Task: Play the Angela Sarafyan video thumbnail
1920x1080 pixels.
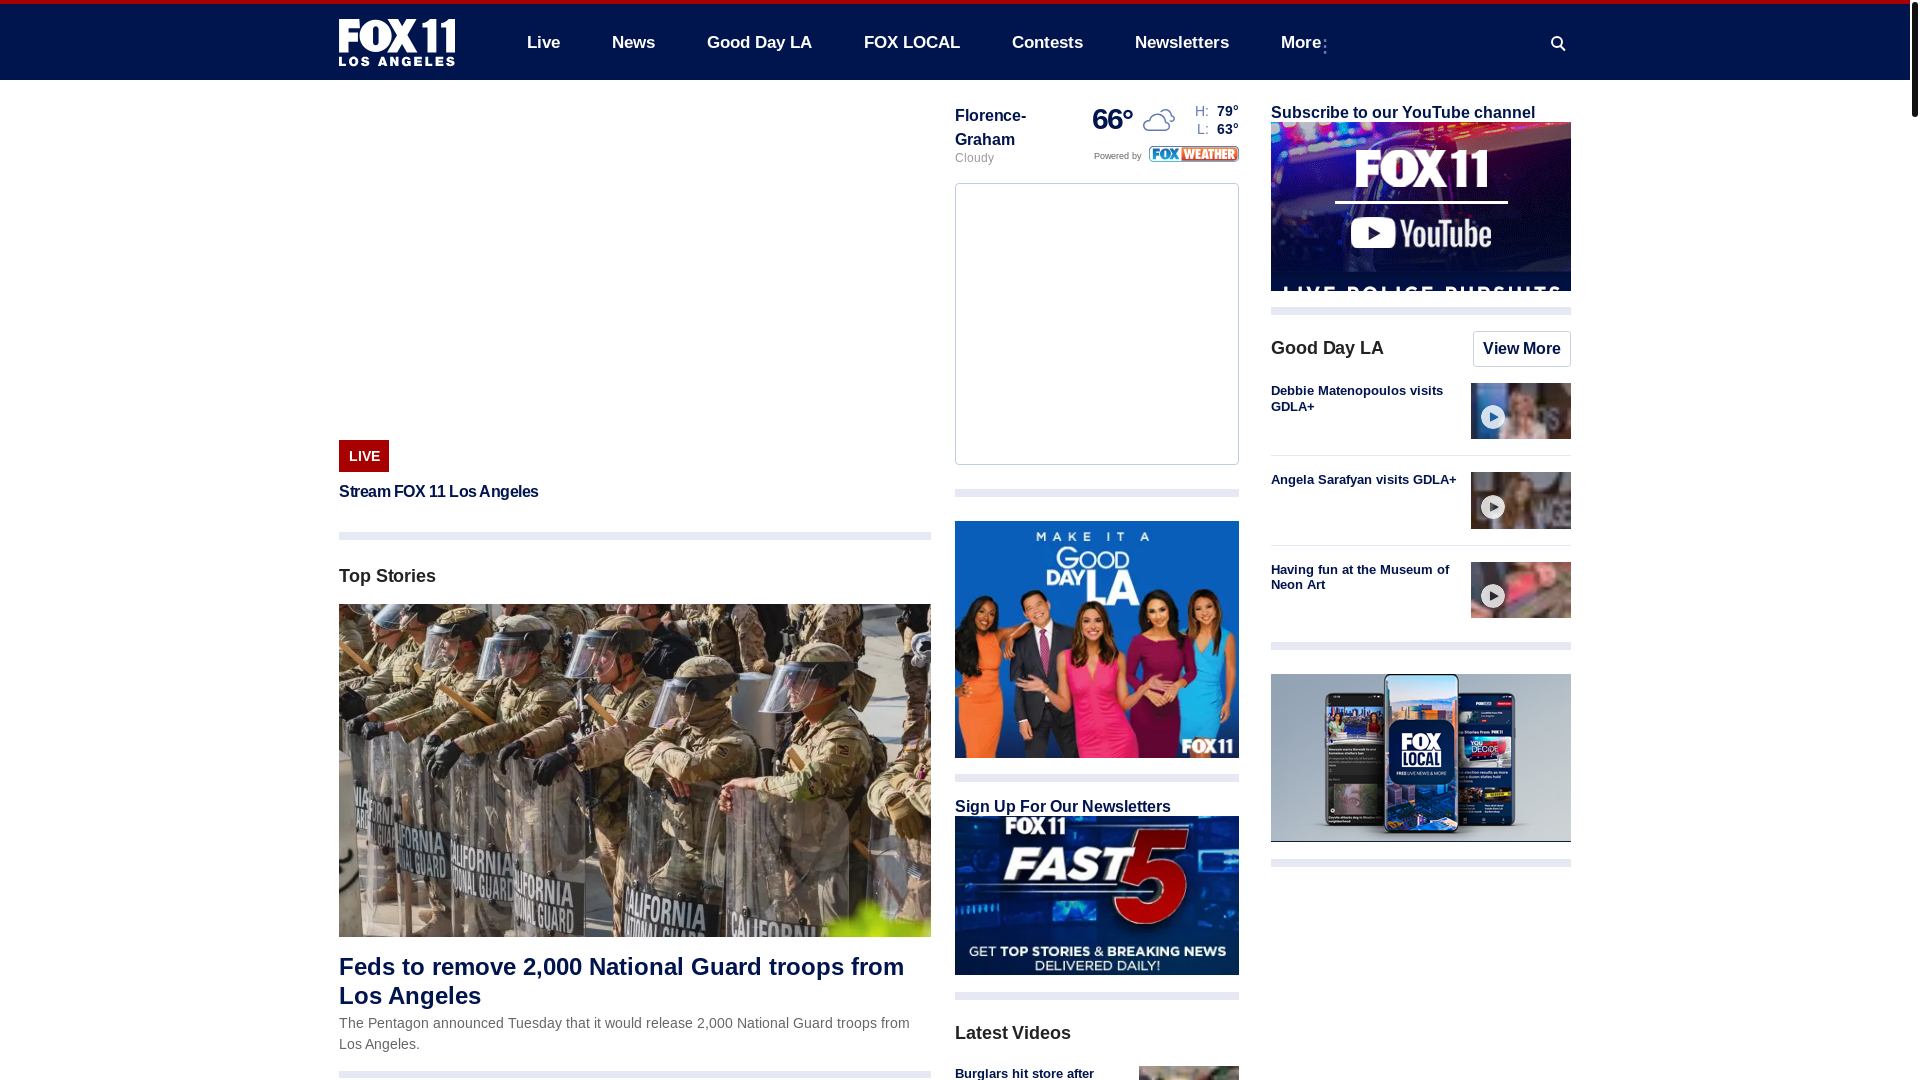Action: [1520, 500]
